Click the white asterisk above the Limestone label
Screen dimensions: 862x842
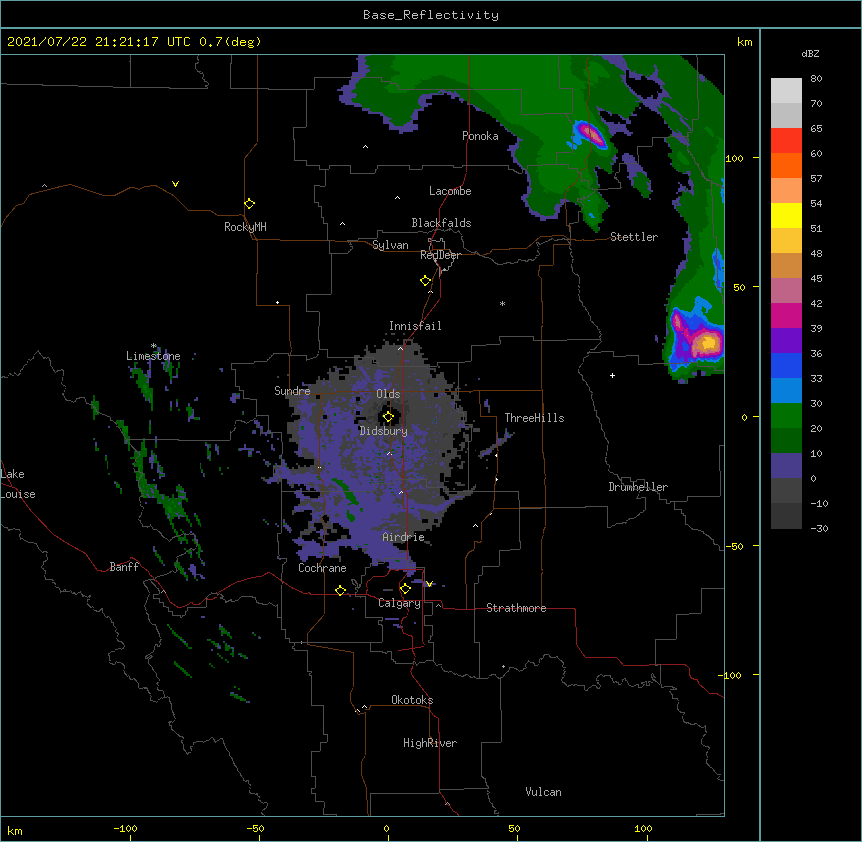pyautogui.click(x=153, y=346)
